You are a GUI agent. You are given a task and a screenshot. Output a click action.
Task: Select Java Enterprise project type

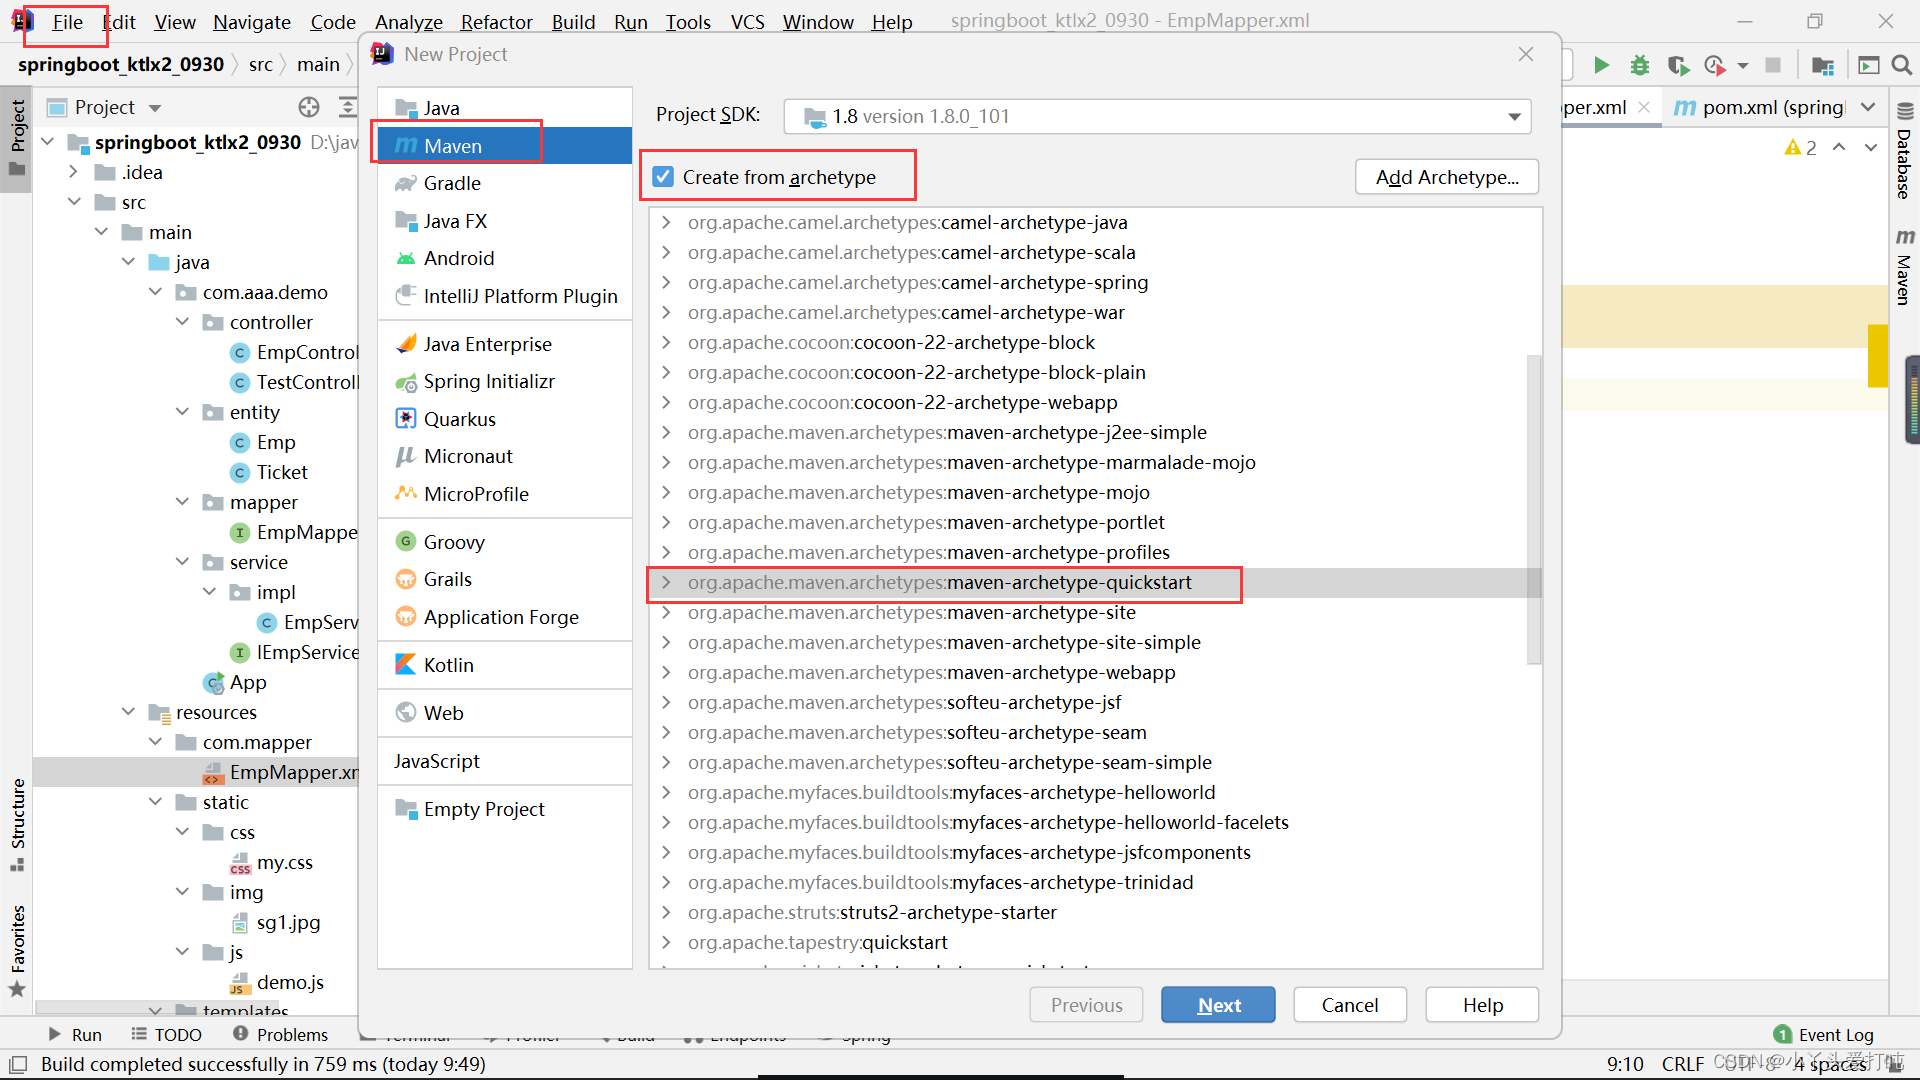coord(505,344)
